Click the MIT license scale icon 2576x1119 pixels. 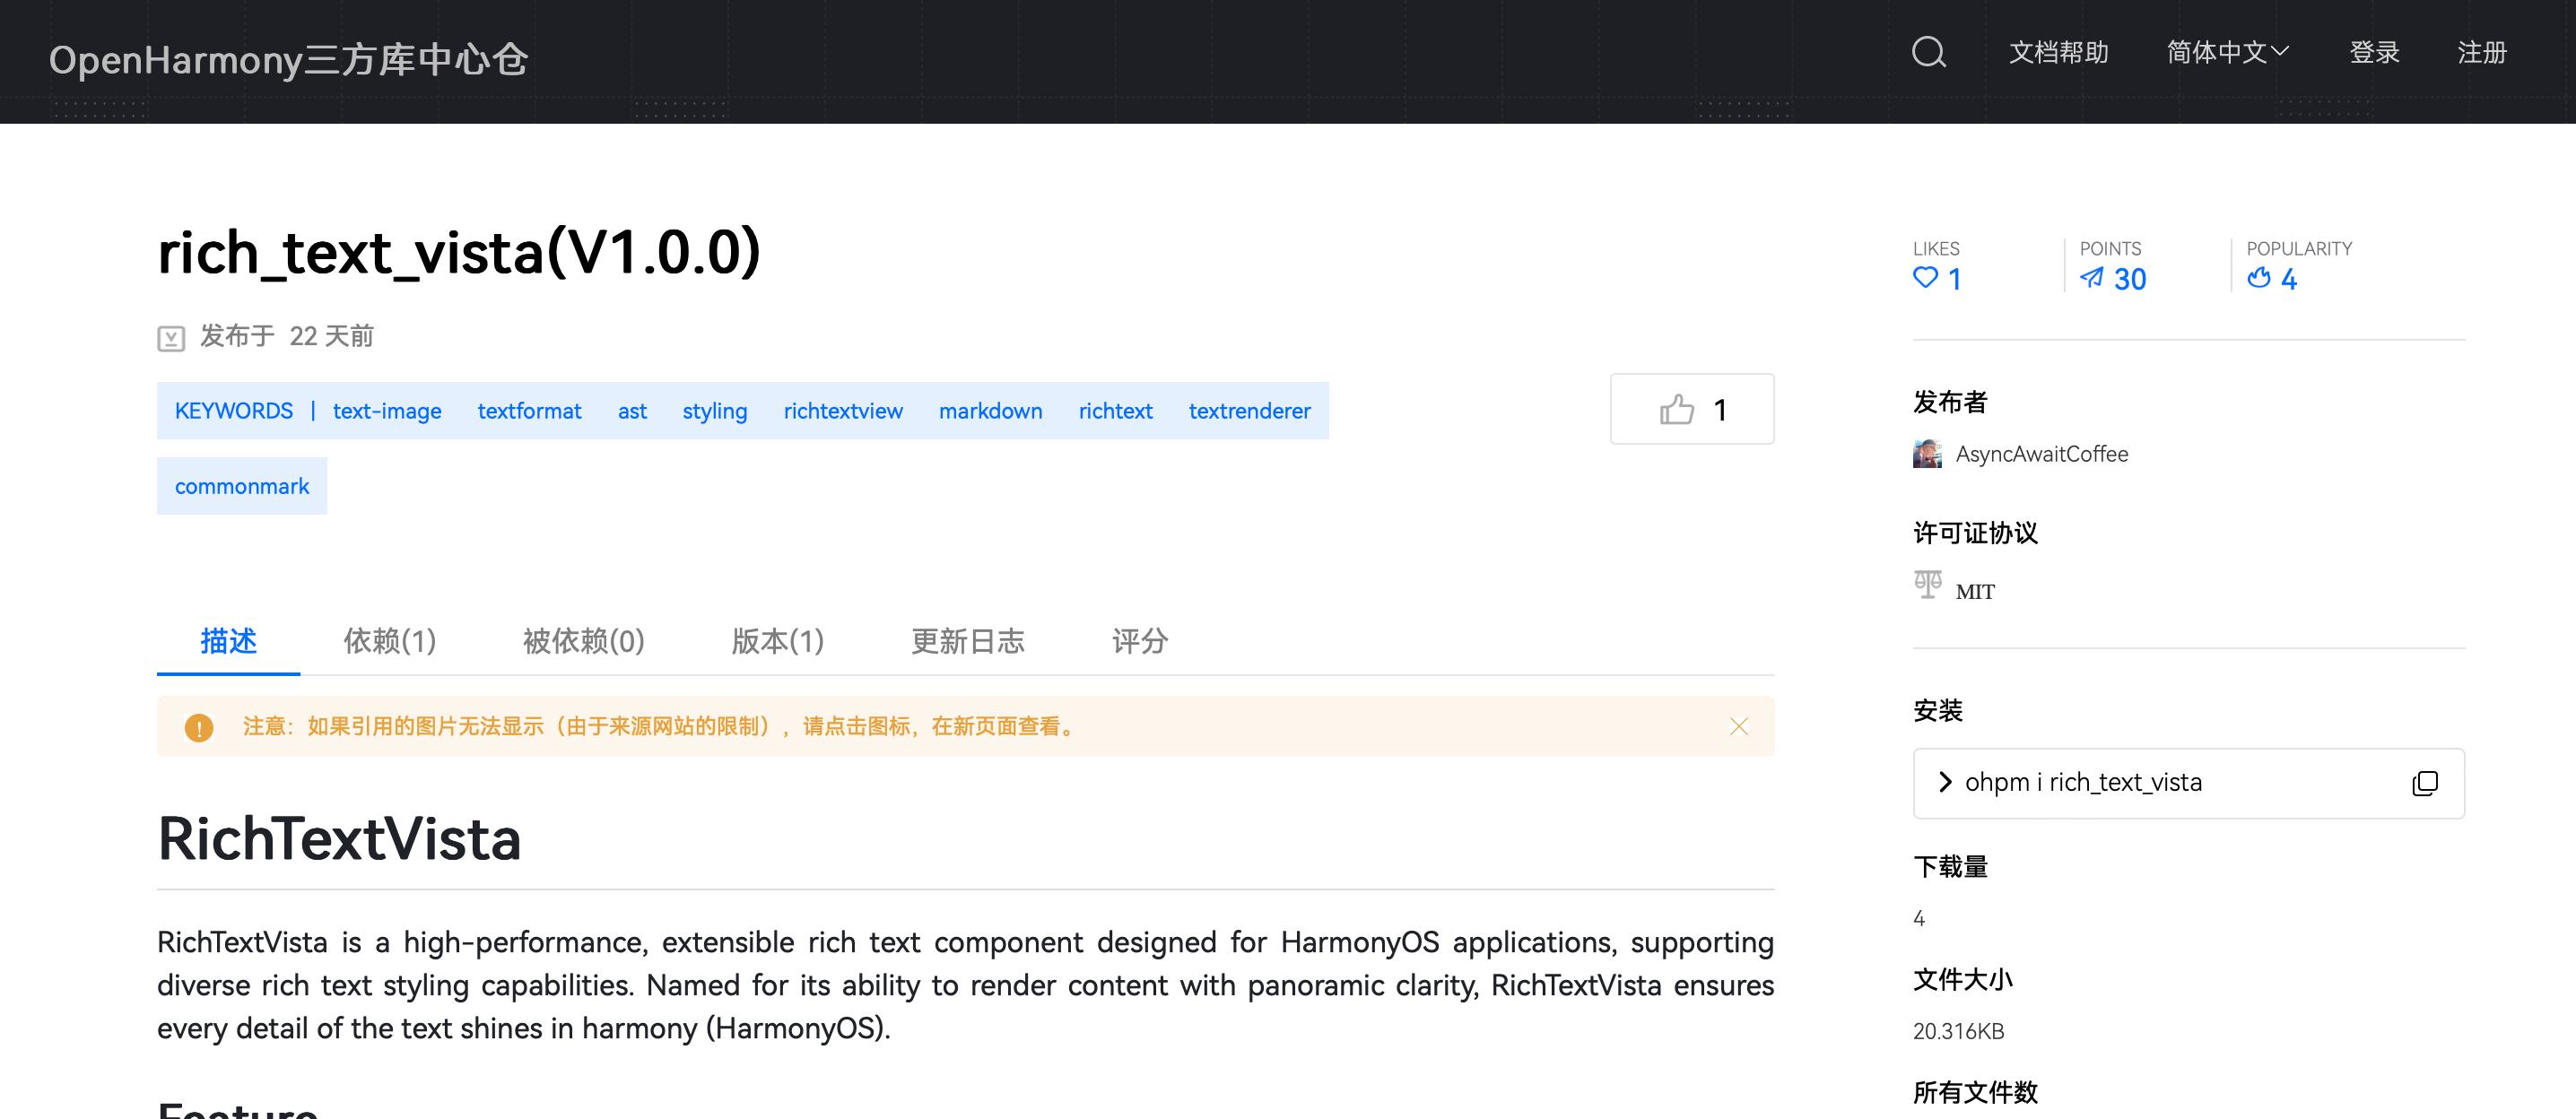[x=1927, y=584]
